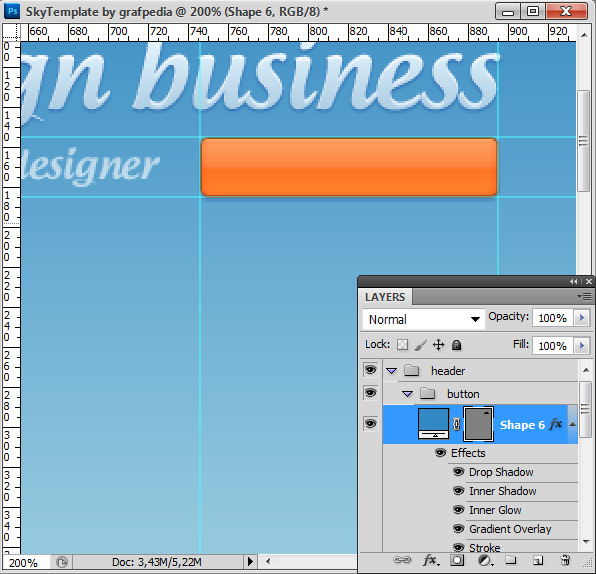Click canvas vertical scrollbar up arrow
Viewport: 596px width, 574px height.
[x=583, y=35]
